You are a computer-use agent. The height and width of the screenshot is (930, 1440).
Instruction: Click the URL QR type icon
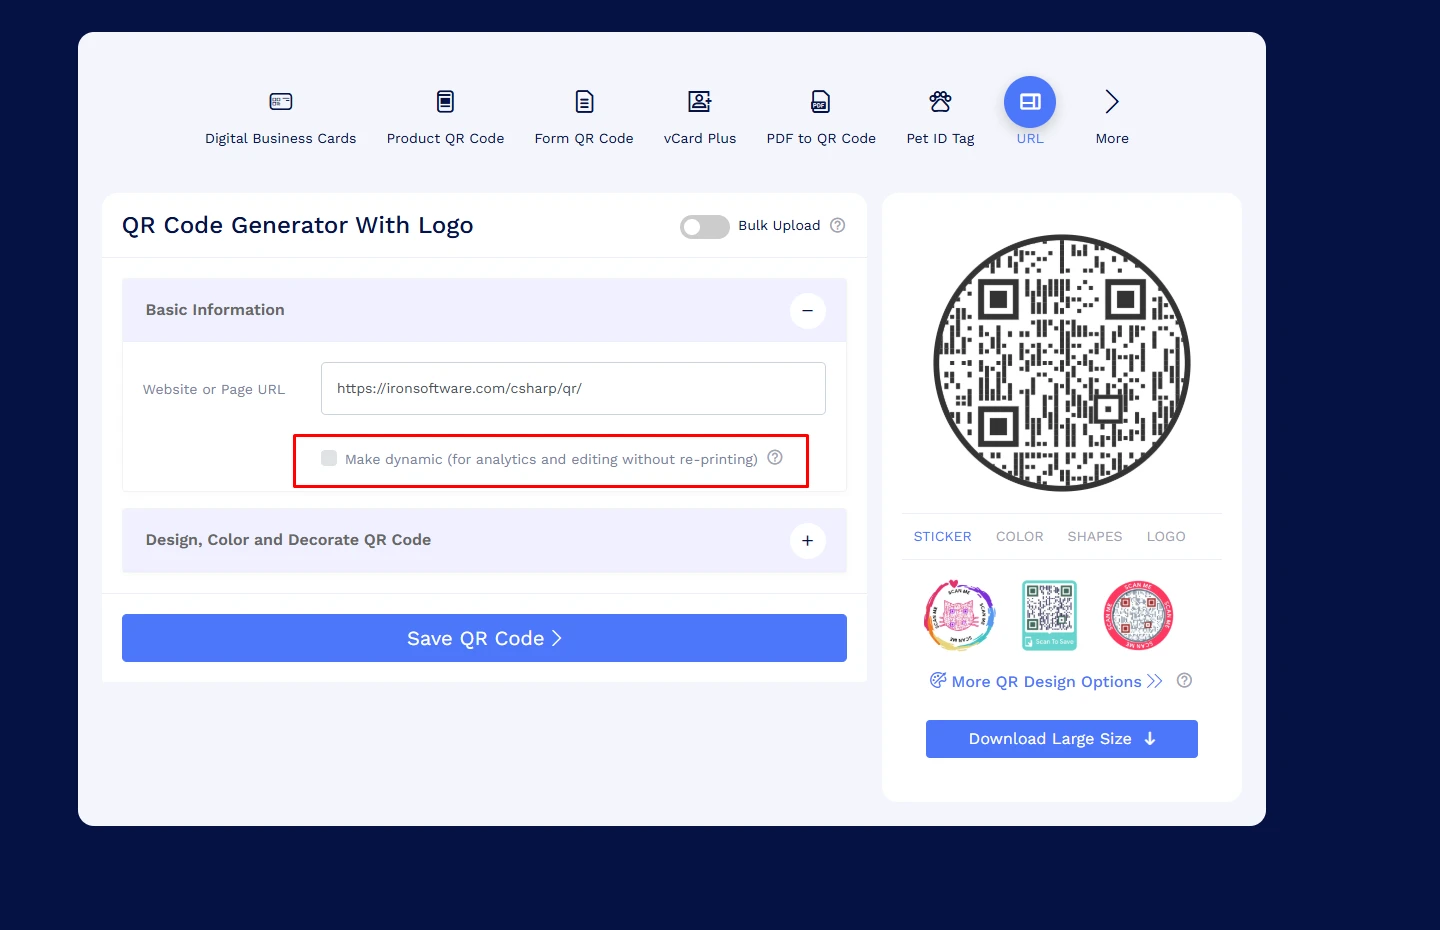pyautogui.click(x=1030, y=102)
